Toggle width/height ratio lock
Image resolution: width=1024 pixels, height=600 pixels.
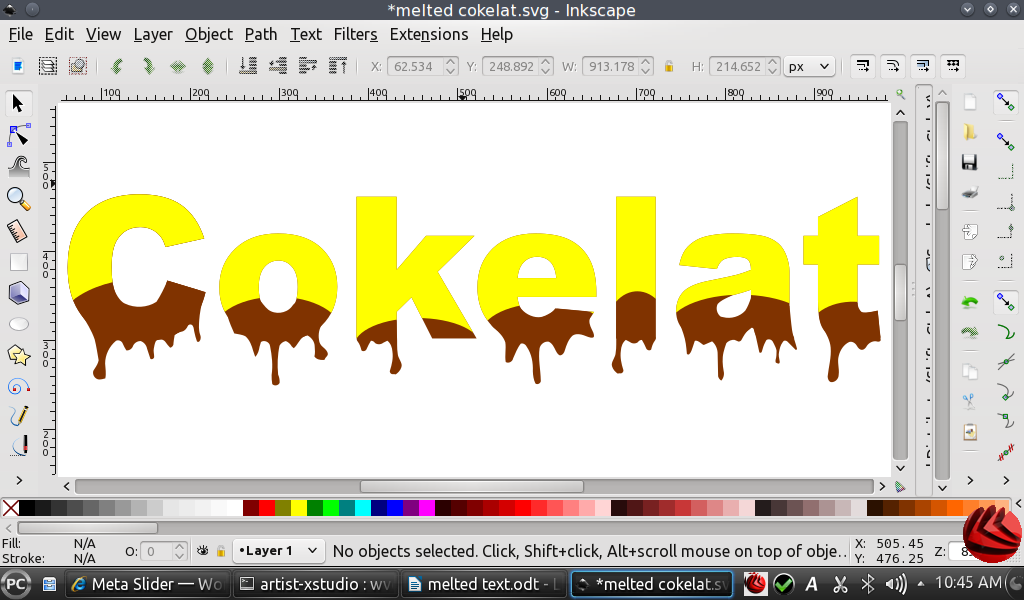click(669, 66)
